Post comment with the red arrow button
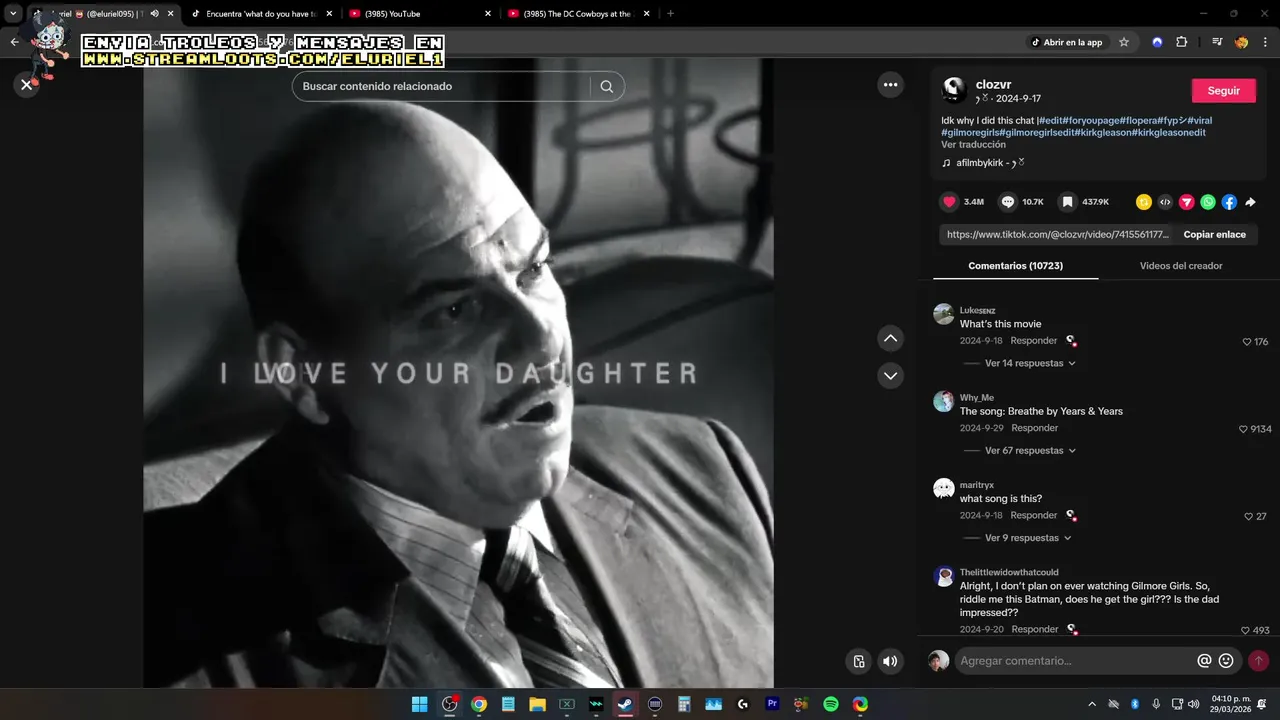The width and height of the screenshot is (1280, 720). pyautogui.click(x=1258, y=661)
